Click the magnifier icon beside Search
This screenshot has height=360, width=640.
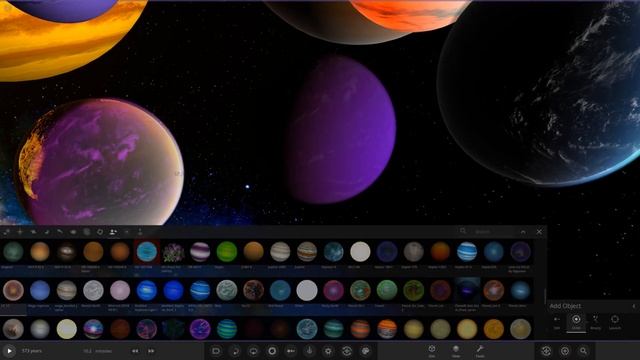click(463, 231)
